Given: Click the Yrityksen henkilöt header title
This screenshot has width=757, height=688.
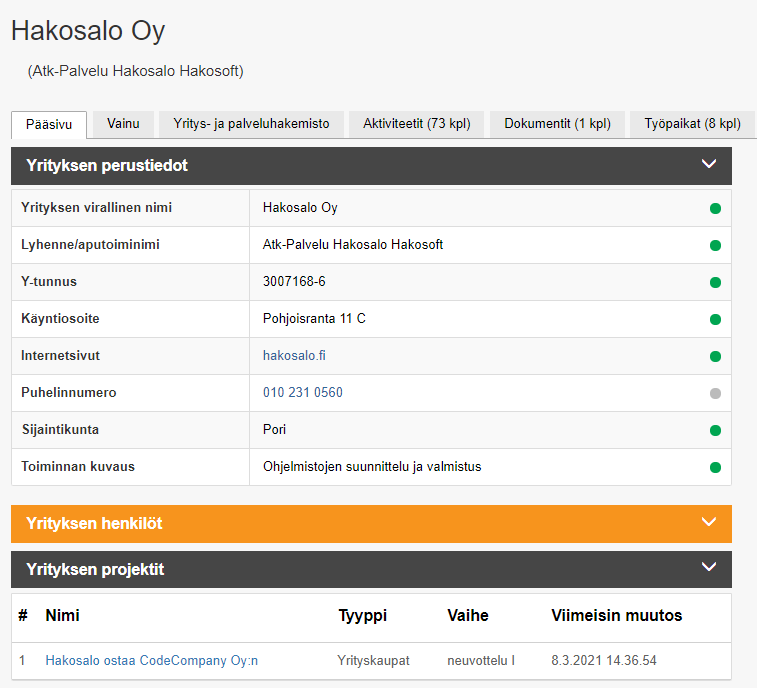Looking at the screenshot, I should (x=94, y=524).
